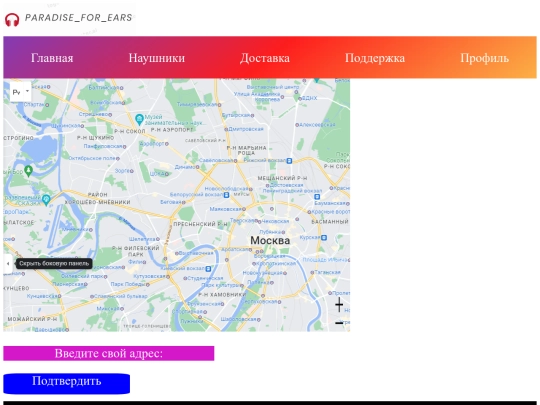The image size is (540, 405).
Task: Click the Дмитровская metro label
Action: point(246,129)
